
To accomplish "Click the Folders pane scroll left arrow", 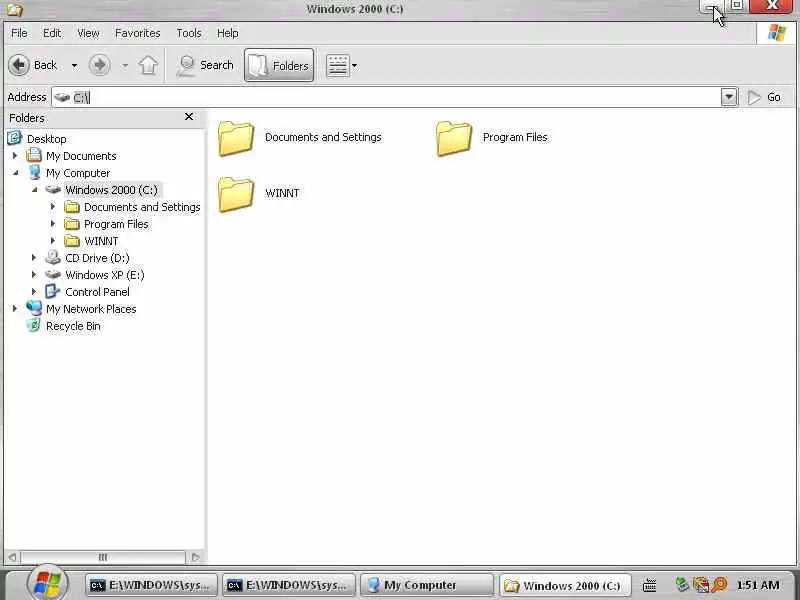I will point(12,557).
